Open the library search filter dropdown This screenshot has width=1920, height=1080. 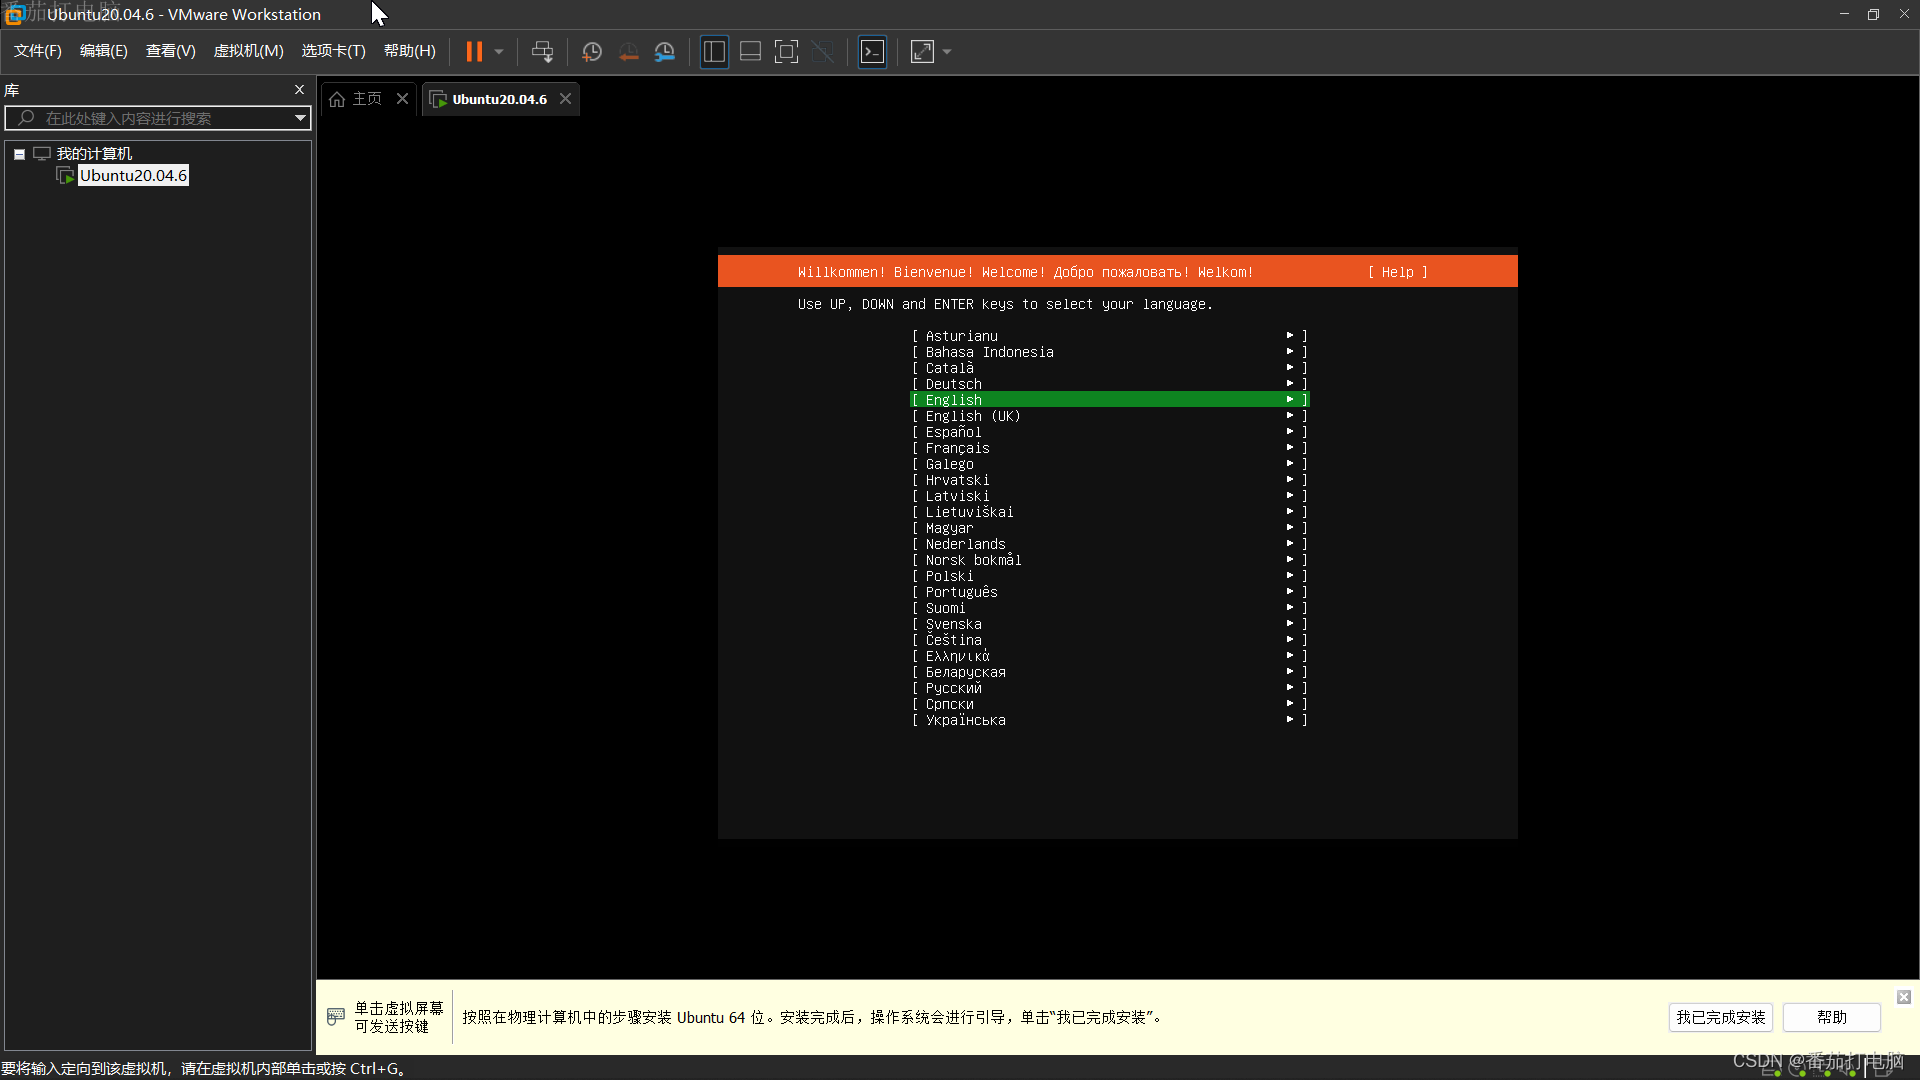pos(299,118)
